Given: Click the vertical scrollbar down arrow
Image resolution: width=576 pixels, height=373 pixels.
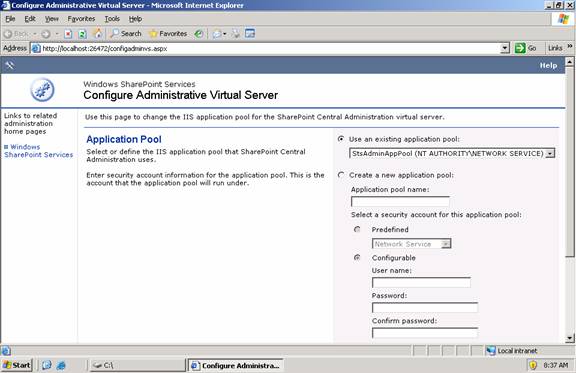Looking at the screenshot, I should pyautogui.click(x=569, y=338).
